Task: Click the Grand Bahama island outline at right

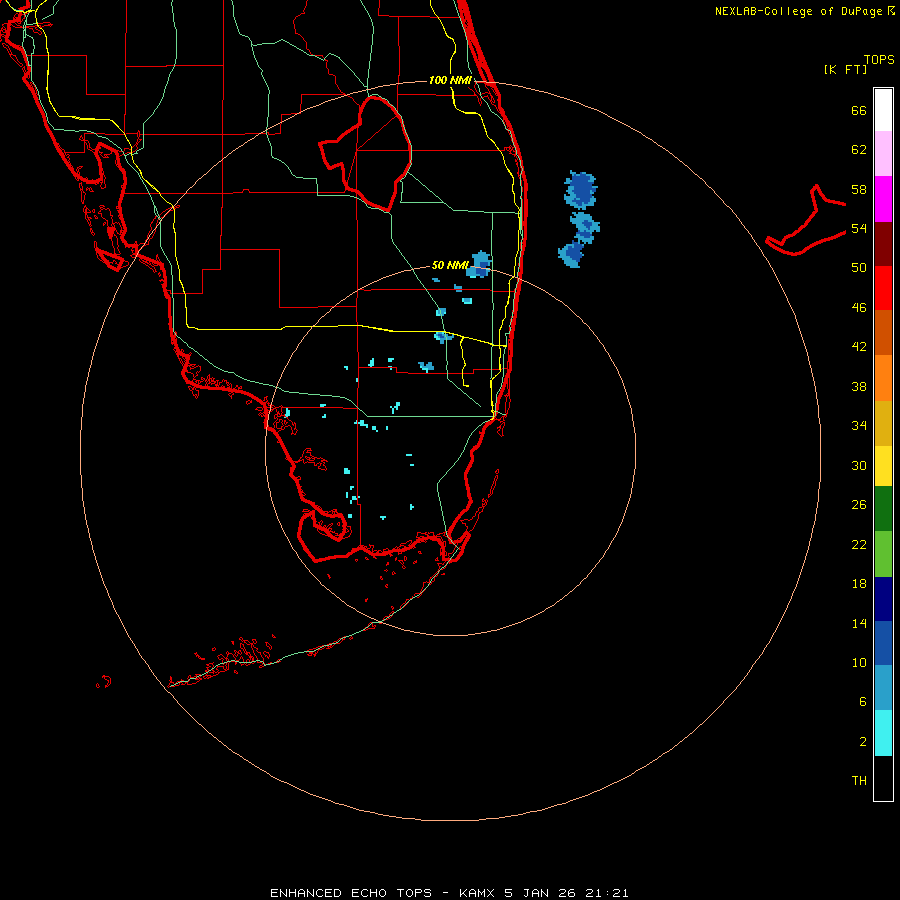Action: coord(806,222)
